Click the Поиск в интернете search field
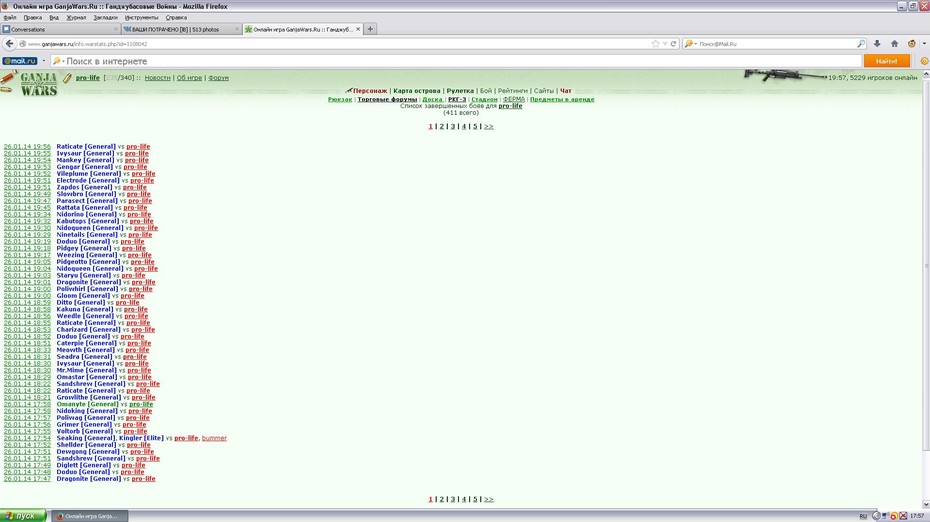Image resolution: width=930 pixels, height=522 pixels. point(457,61)
